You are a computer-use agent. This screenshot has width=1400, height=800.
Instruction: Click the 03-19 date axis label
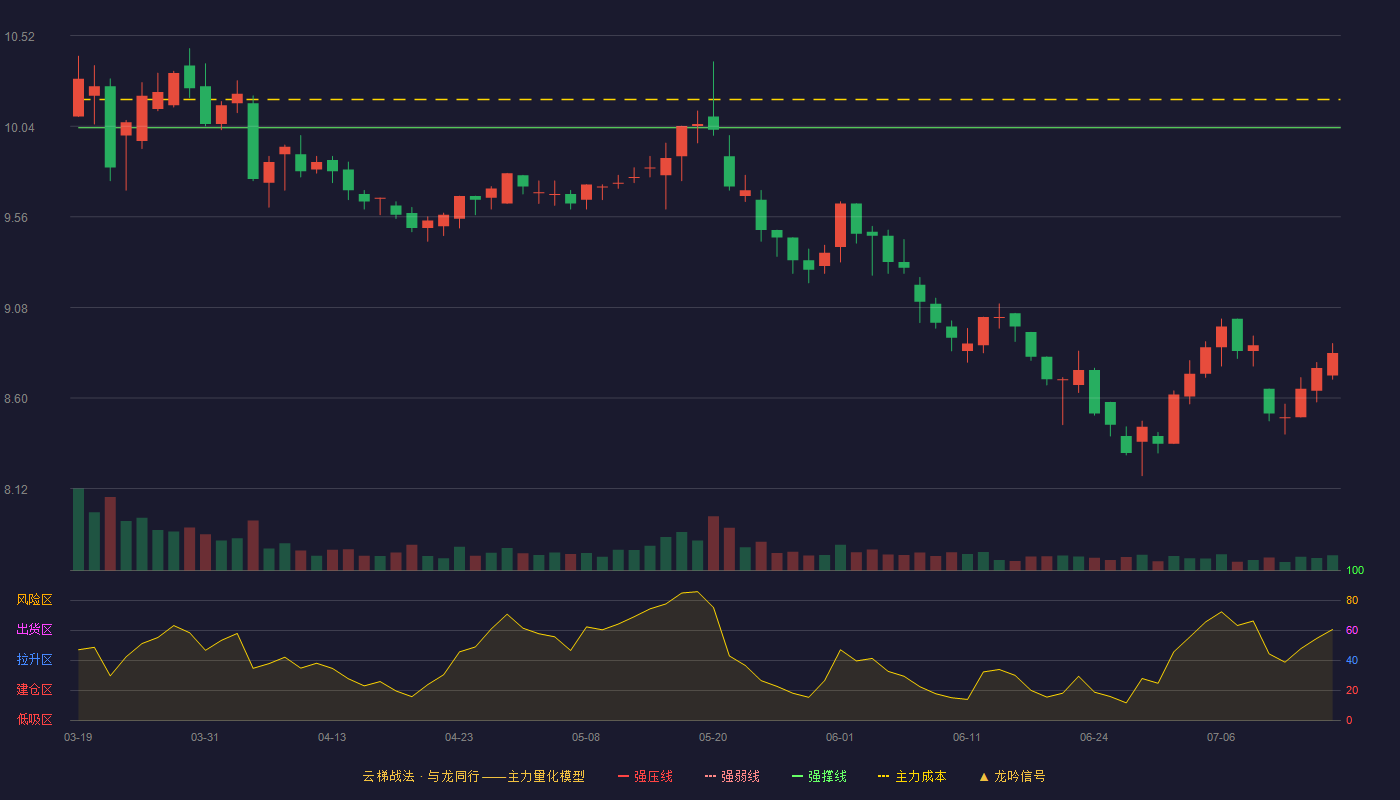pos(78,737)
